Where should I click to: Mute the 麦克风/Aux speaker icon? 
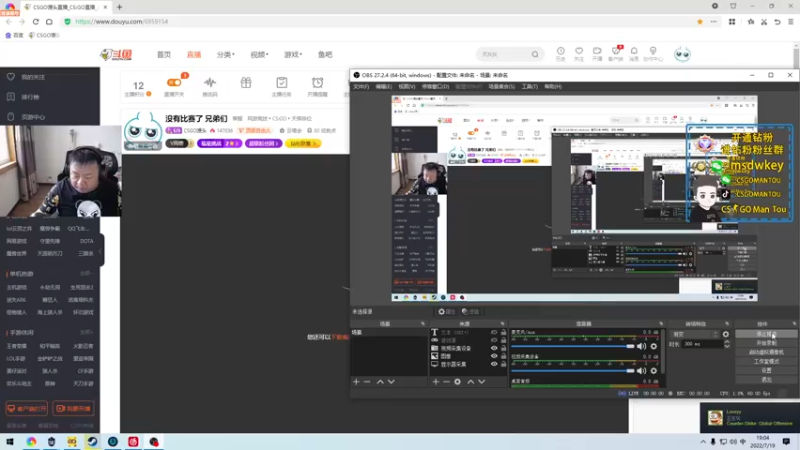(x=641, y=346)
